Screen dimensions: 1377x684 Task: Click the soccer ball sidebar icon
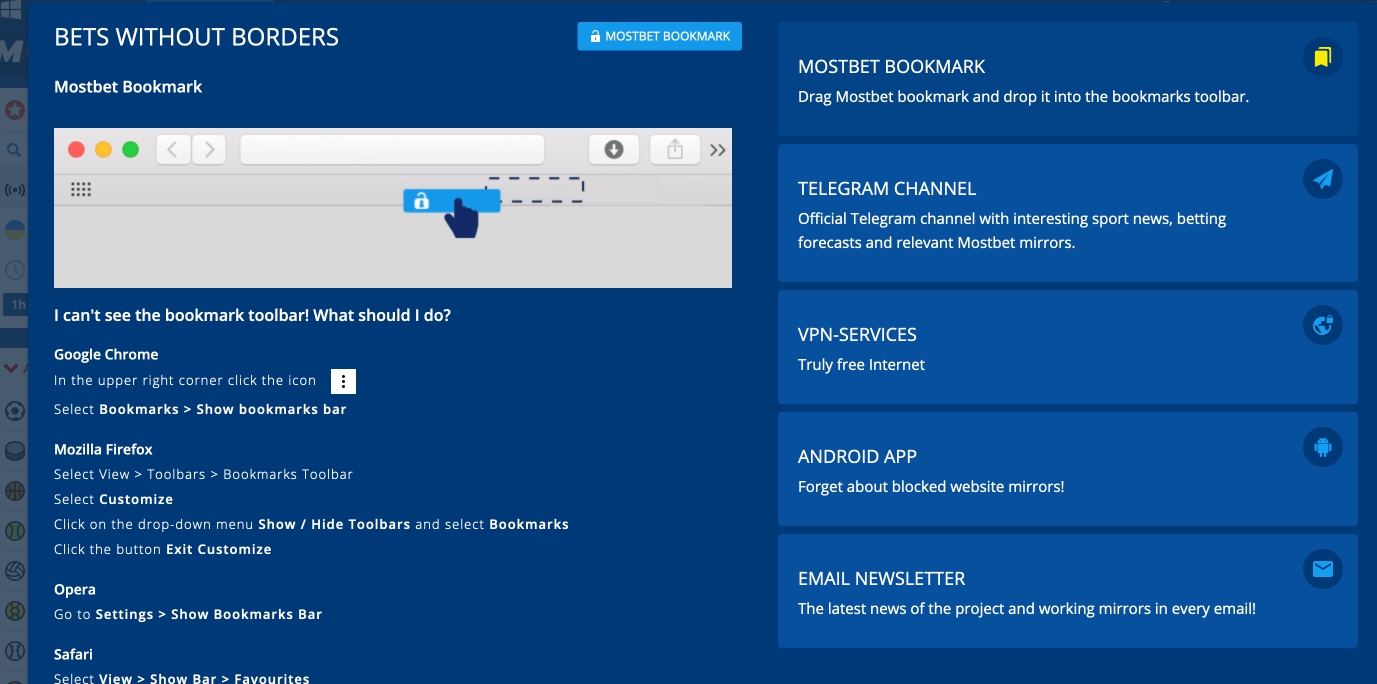(x=14, y=411)
